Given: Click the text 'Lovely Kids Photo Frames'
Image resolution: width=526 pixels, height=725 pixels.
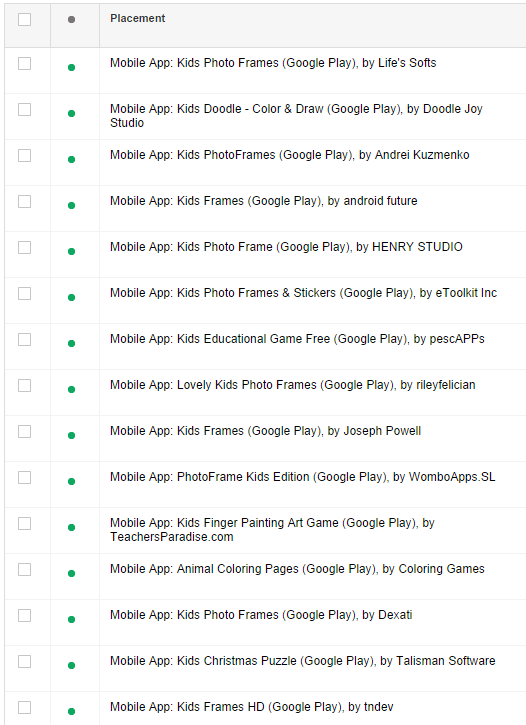Looking at the screenshot, I should point(247,385).
